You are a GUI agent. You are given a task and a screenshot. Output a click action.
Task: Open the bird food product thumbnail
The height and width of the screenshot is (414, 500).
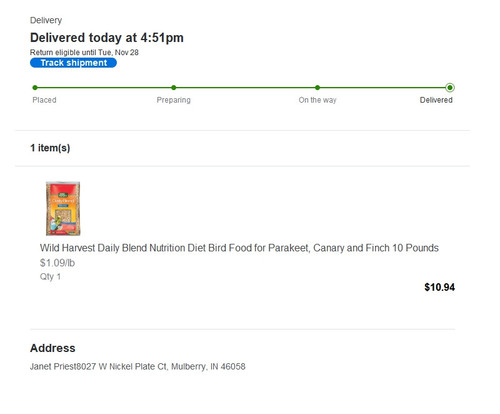coord(63,208)
